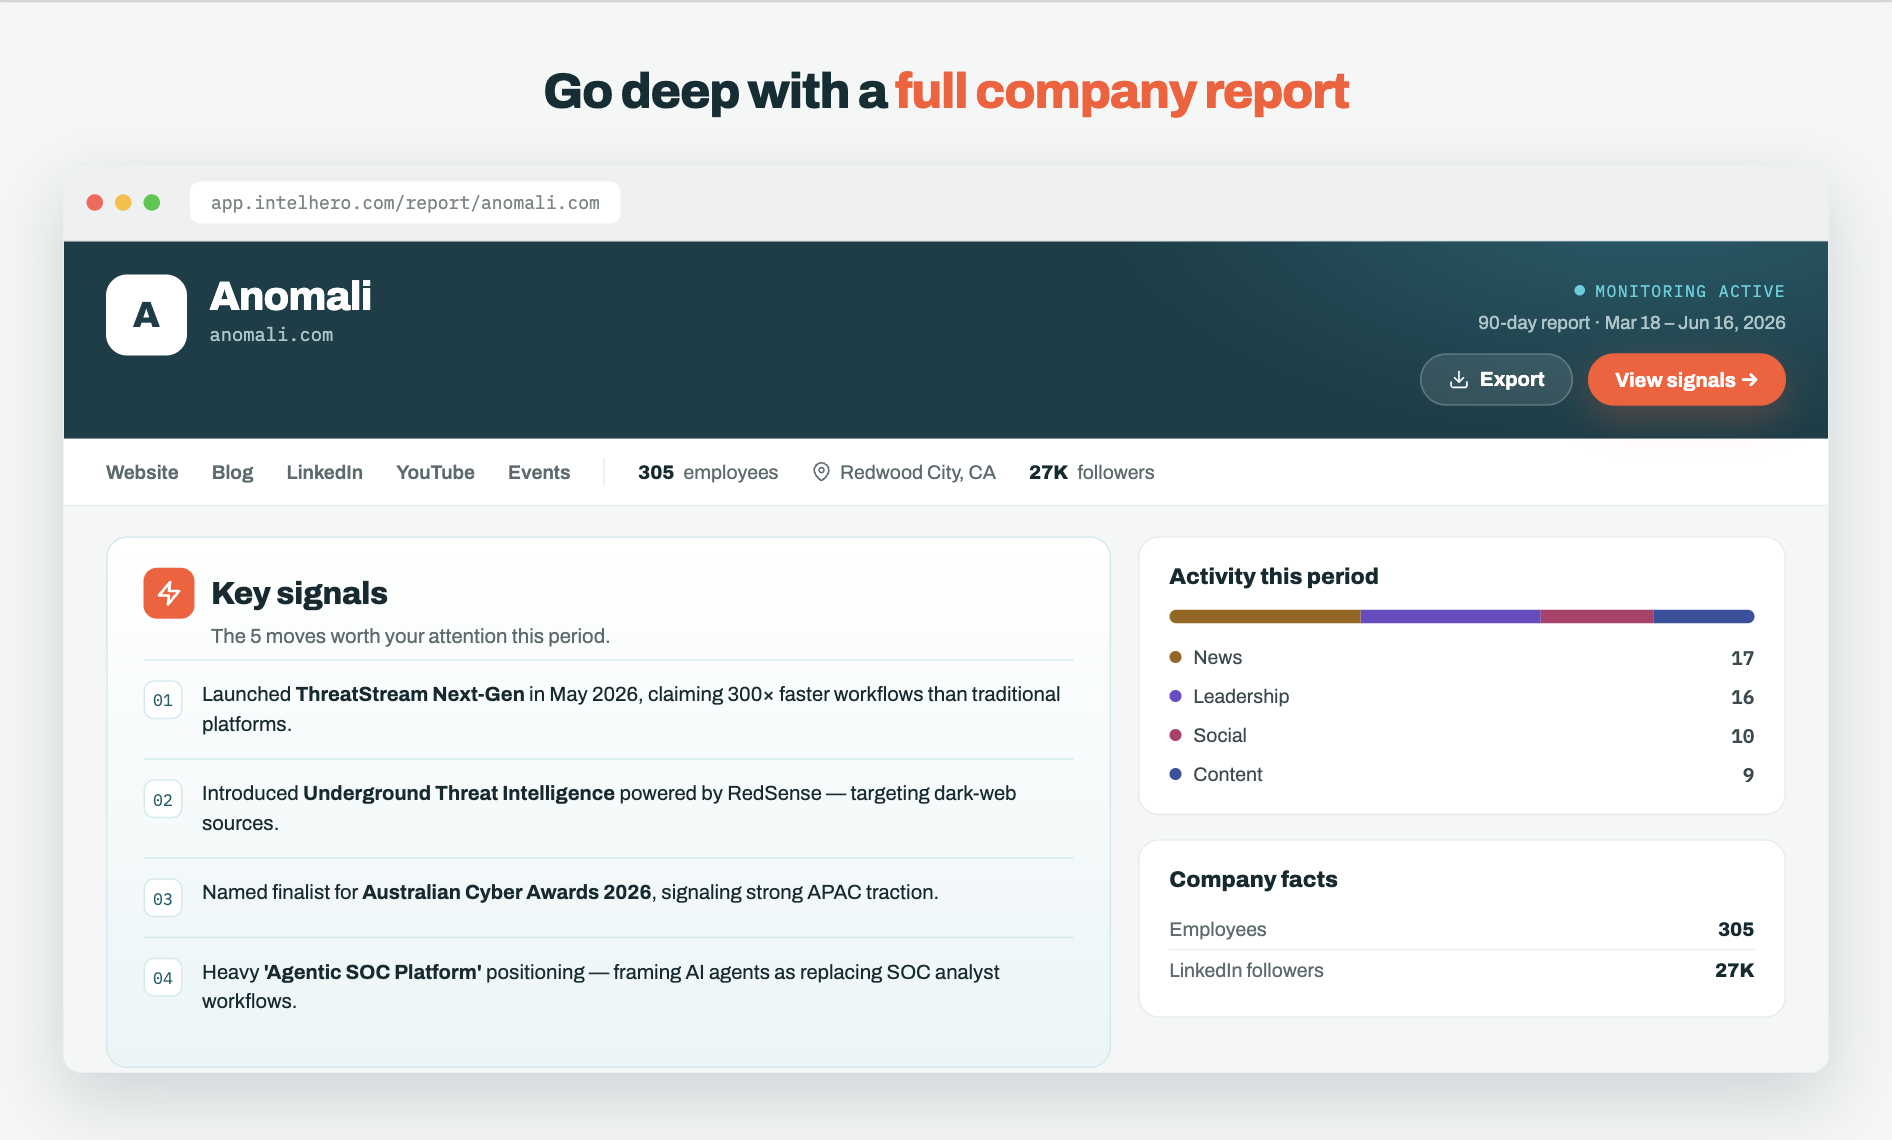Viewport: 1892px width, 1140px height.
Task: Open the Website link
Action: pos(142,472)
